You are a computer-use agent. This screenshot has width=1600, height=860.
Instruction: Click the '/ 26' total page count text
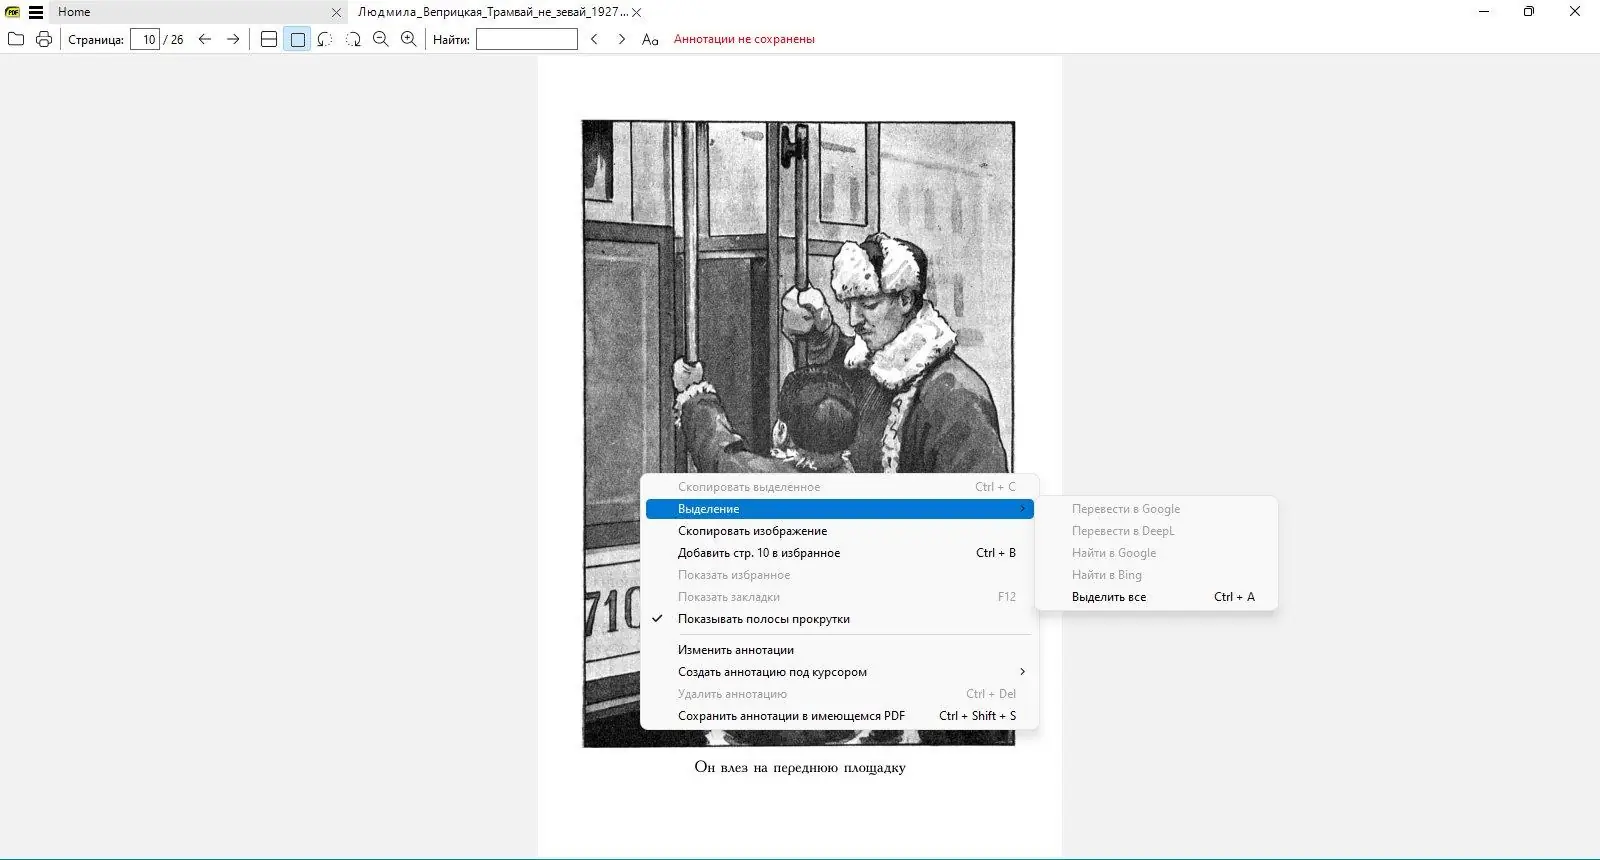pyautogui.click(x=174, y=40)
